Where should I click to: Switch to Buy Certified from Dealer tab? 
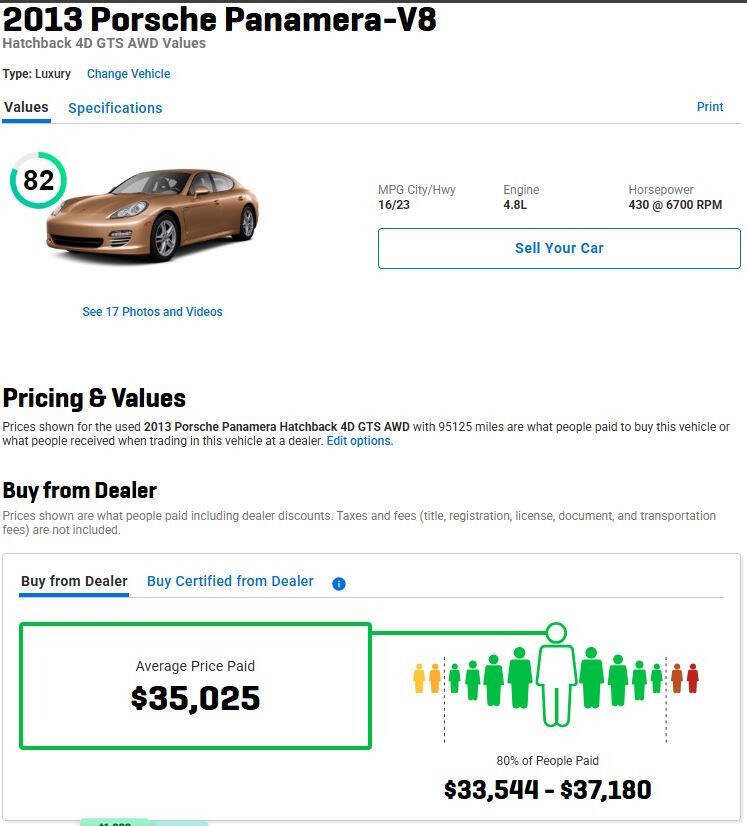tap(230, 581)
